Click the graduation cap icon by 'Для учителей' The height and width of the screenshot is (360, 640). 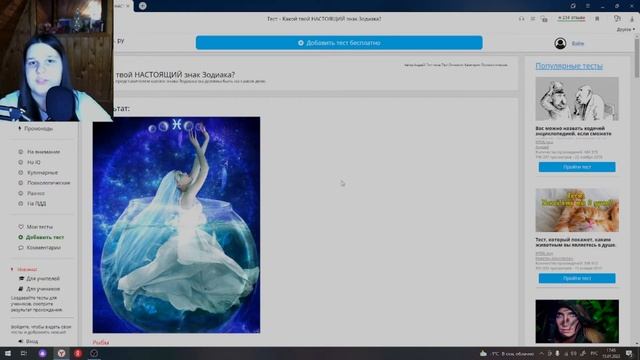point(21,279)
